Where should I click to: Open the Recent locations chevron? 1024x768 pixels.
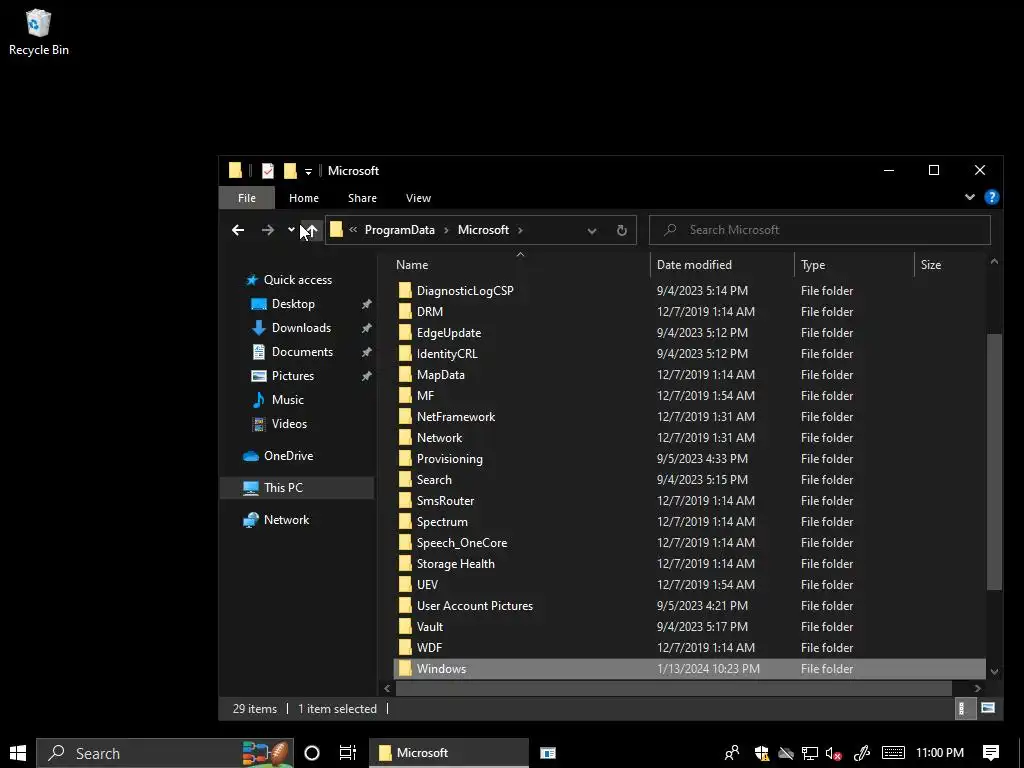point(291,230)
